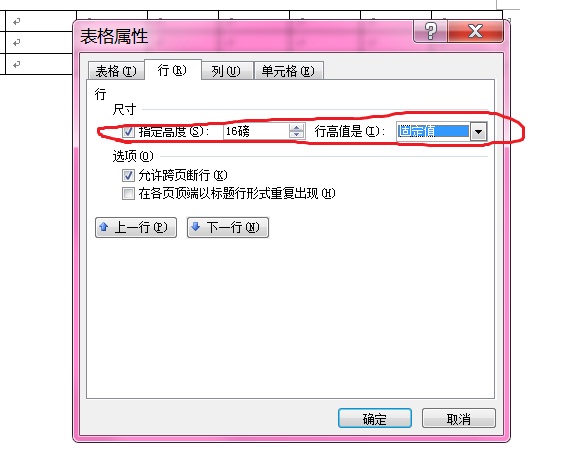Click the 取消 button

tap(459, 418)
